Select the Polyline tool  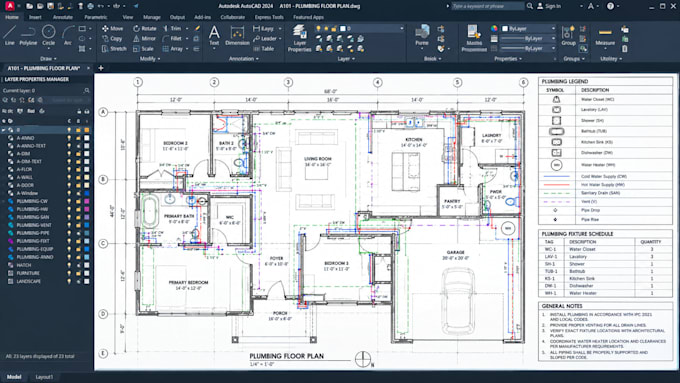pos(28,35)
